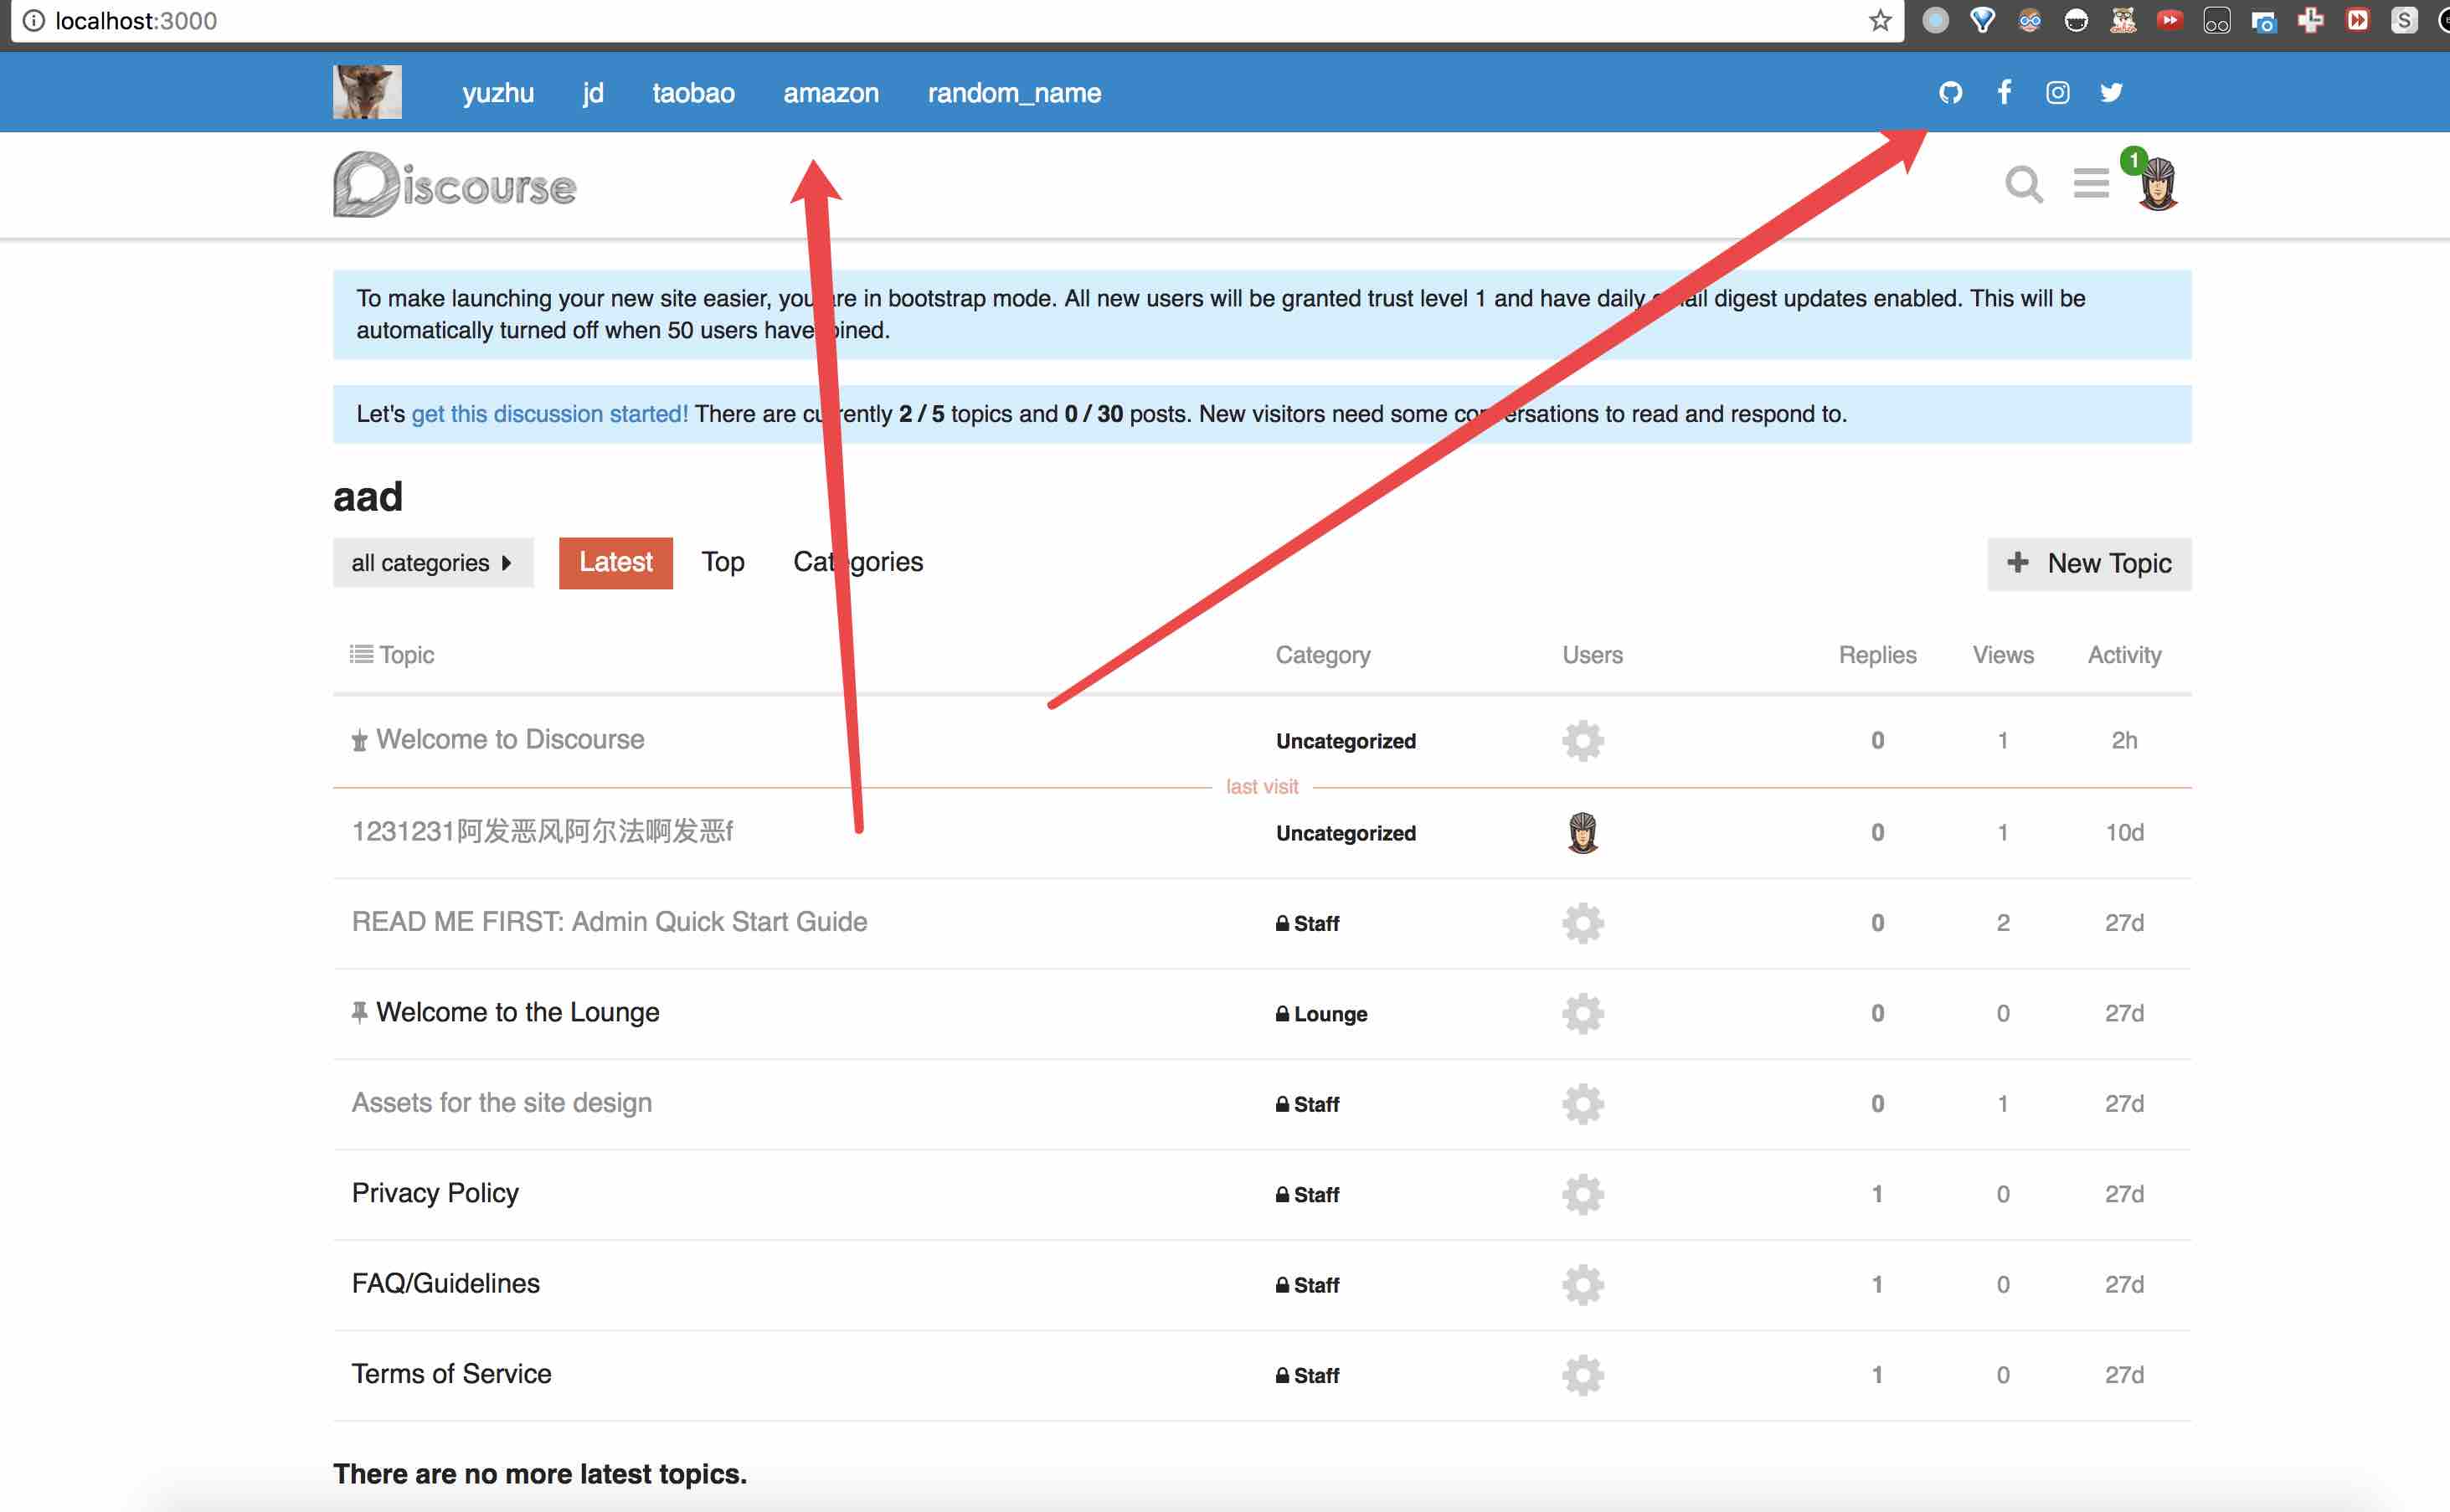
Task: Select the Latest tab
Action: [615, 563]
